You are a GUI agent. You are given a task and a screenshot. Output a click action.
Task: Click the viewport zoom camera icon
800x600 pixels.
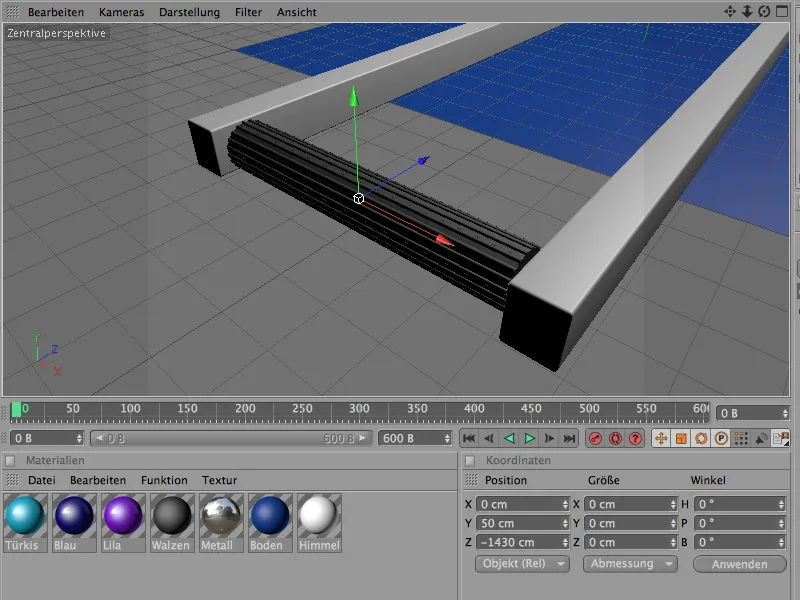[x=747, y=12]
